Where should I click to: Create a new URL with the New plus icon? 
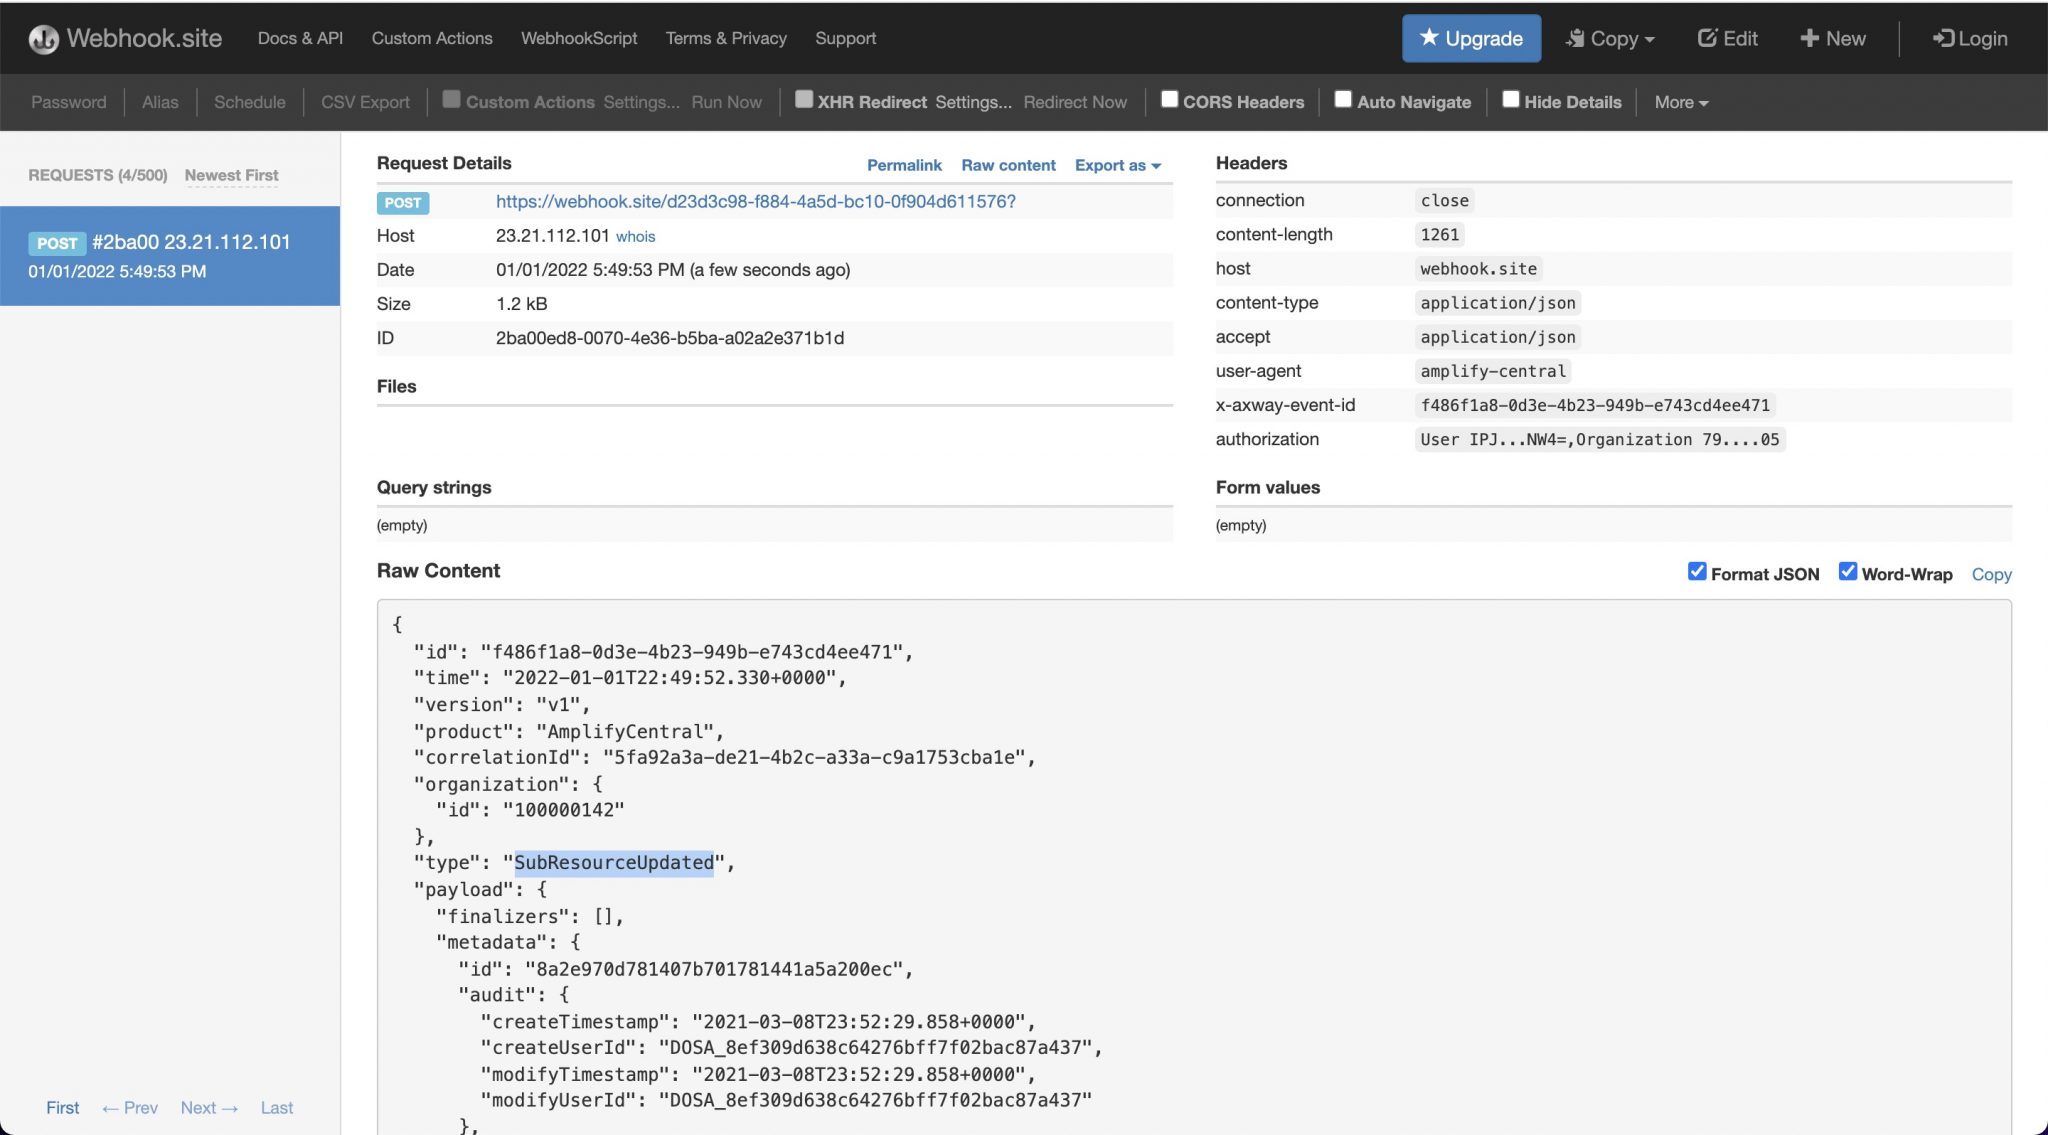[x=1831, y=38]
